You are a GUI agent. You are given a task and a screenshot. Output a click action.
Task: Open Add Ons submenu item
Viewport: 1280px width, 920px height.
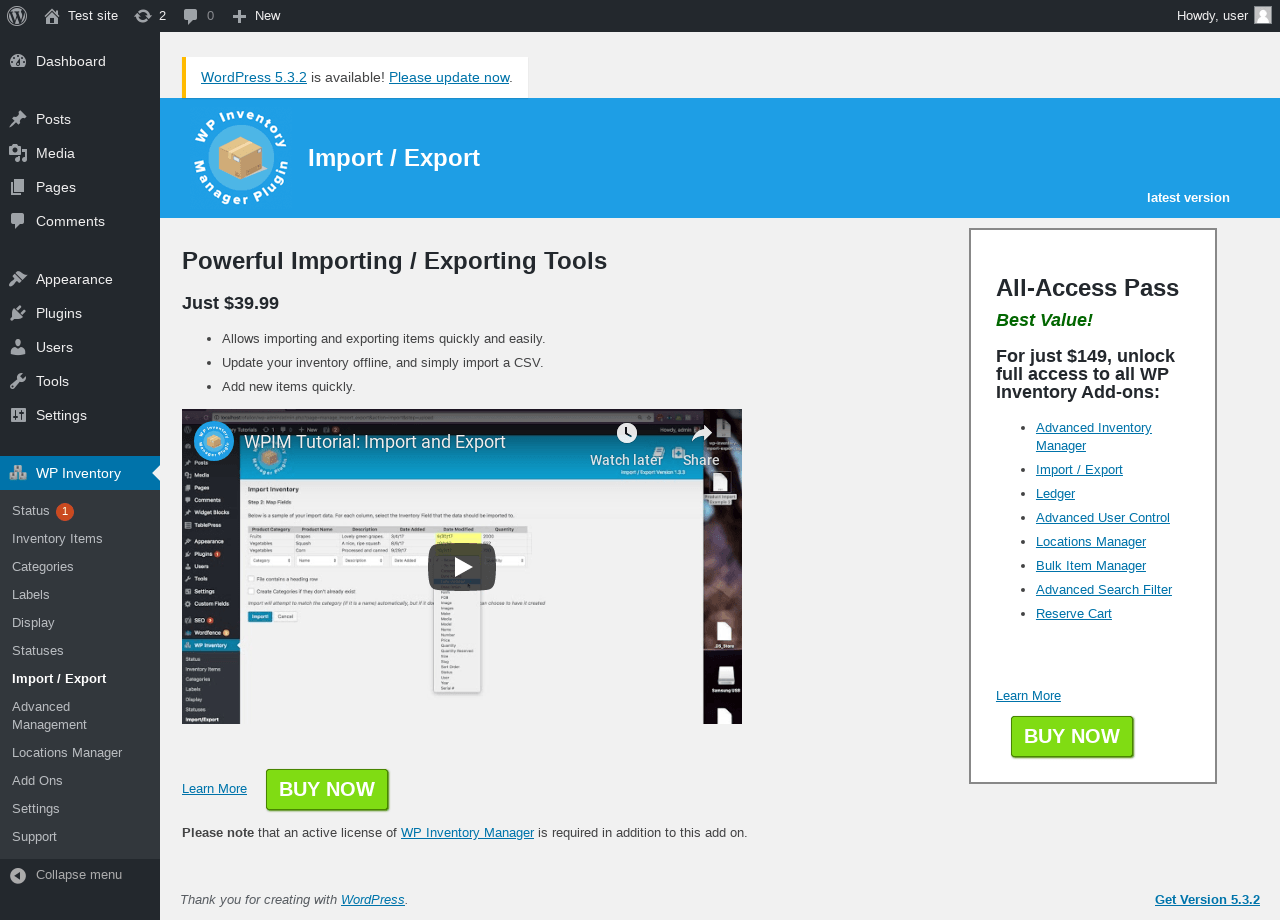[x=80, y=781]
